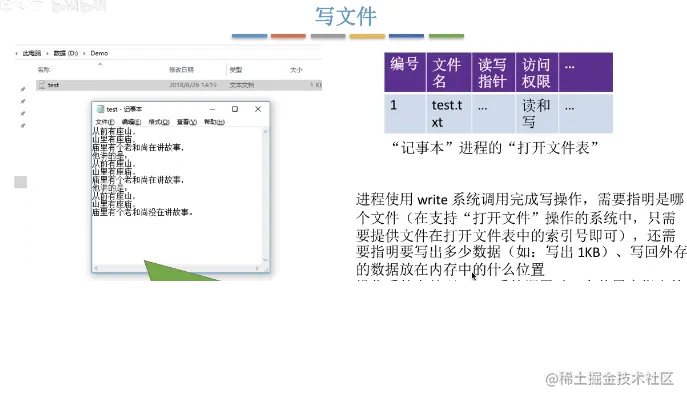Open the 文件(F) menu in Notepad
Viewport: 687px width, 400px height.
click(x=105, y=122)
